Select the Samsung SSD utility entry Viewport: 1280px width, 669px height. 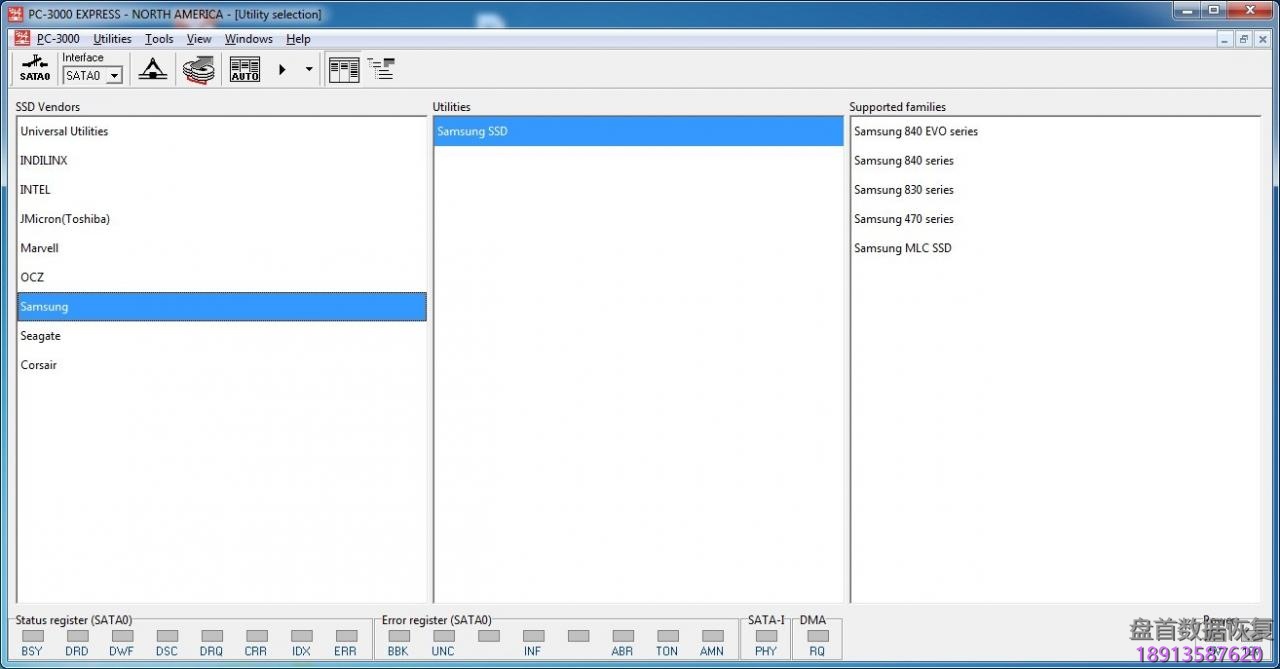(472, 131)
